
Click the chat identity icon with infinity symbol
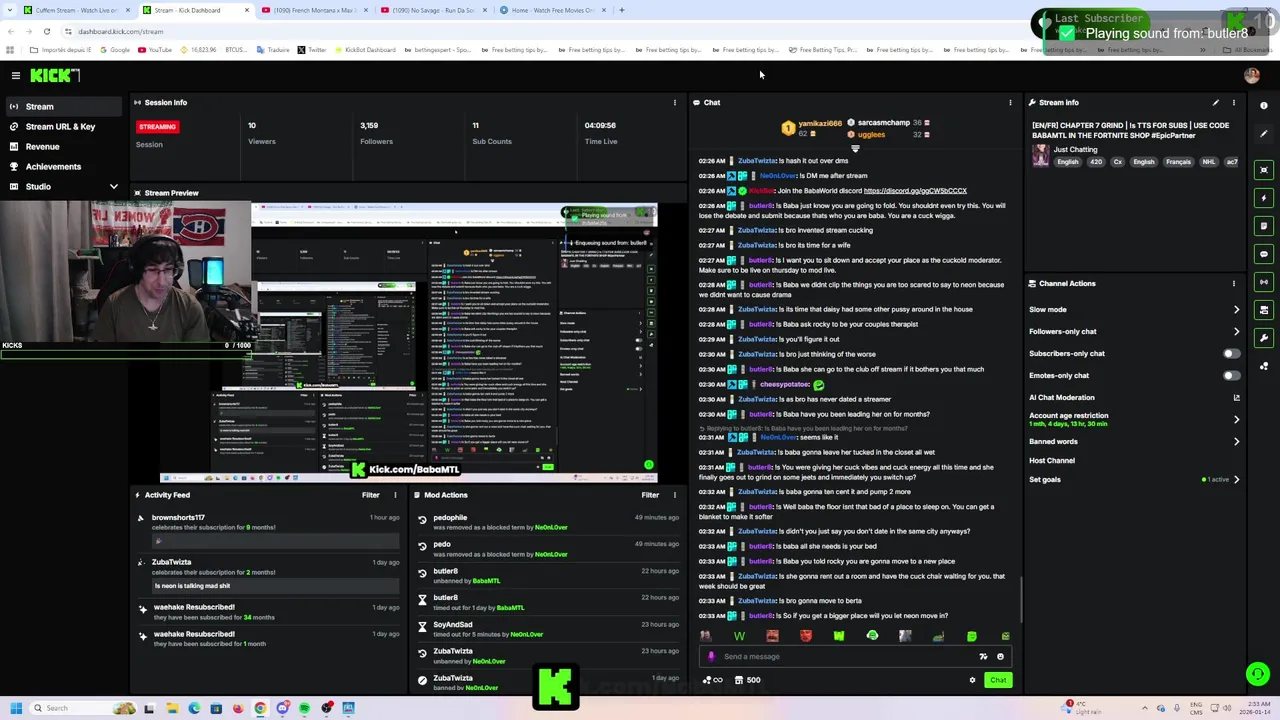point(712,680)
